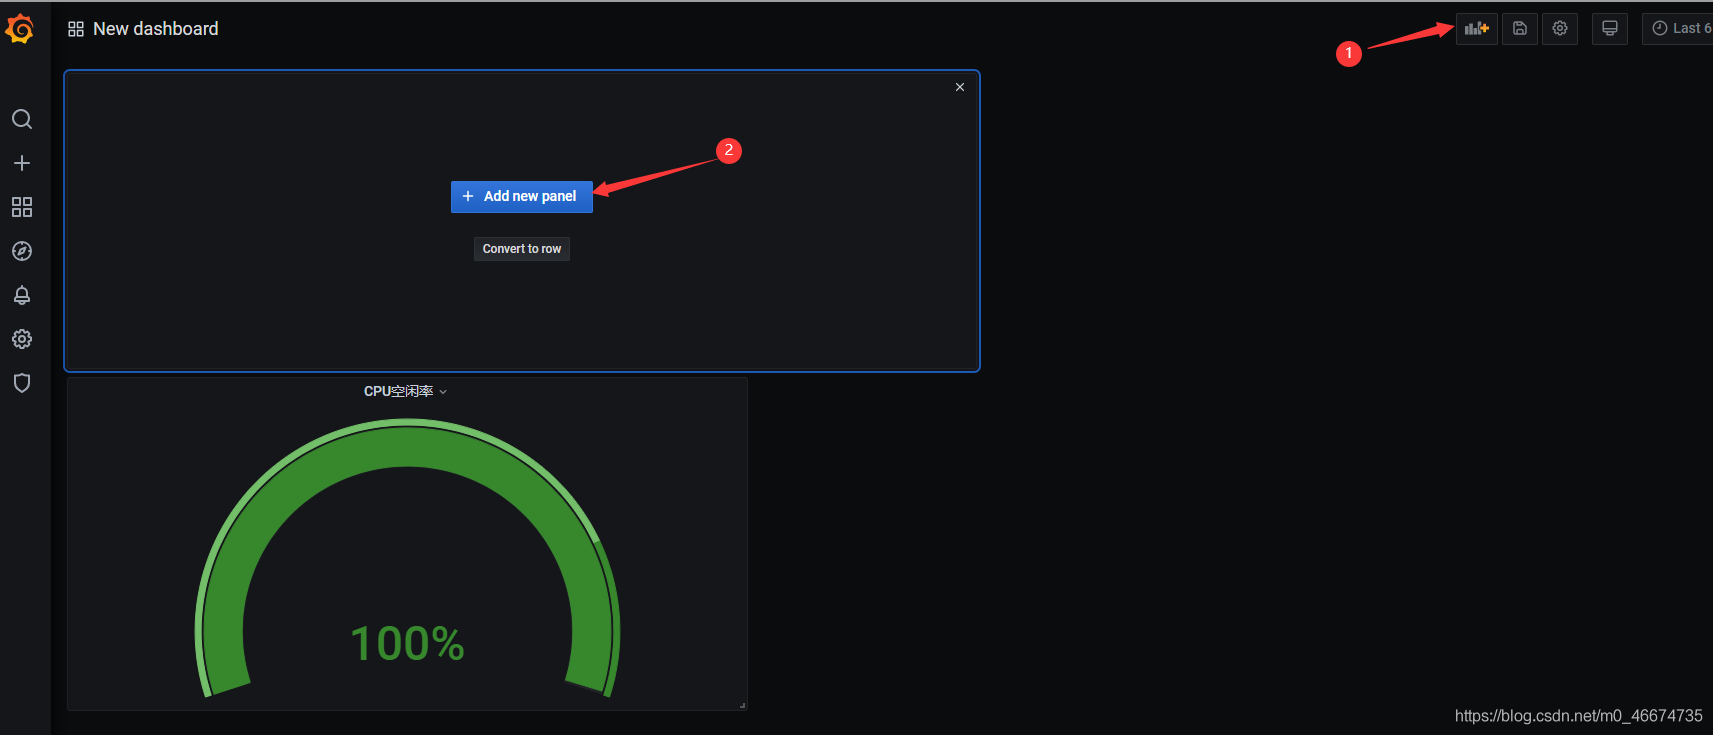Click the Add panel toolbar icon
1713x735 pixels.
(x=1476, y=29)
